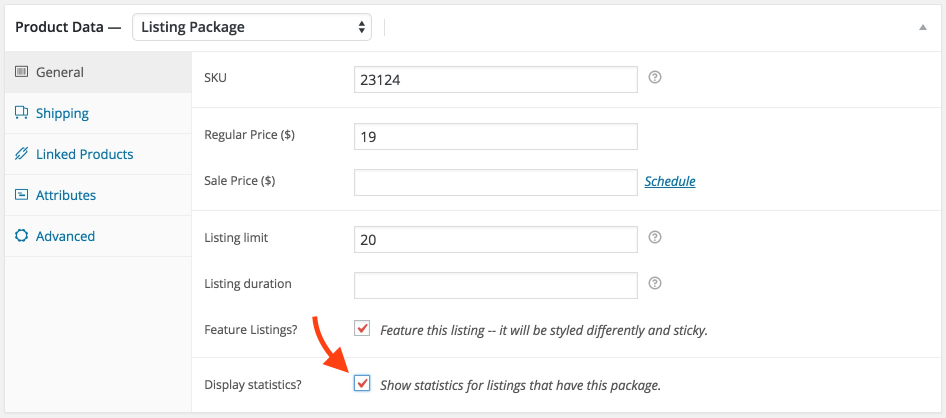
Task: Click the Schedule sale price link
Action: click(x=670, y=181)
